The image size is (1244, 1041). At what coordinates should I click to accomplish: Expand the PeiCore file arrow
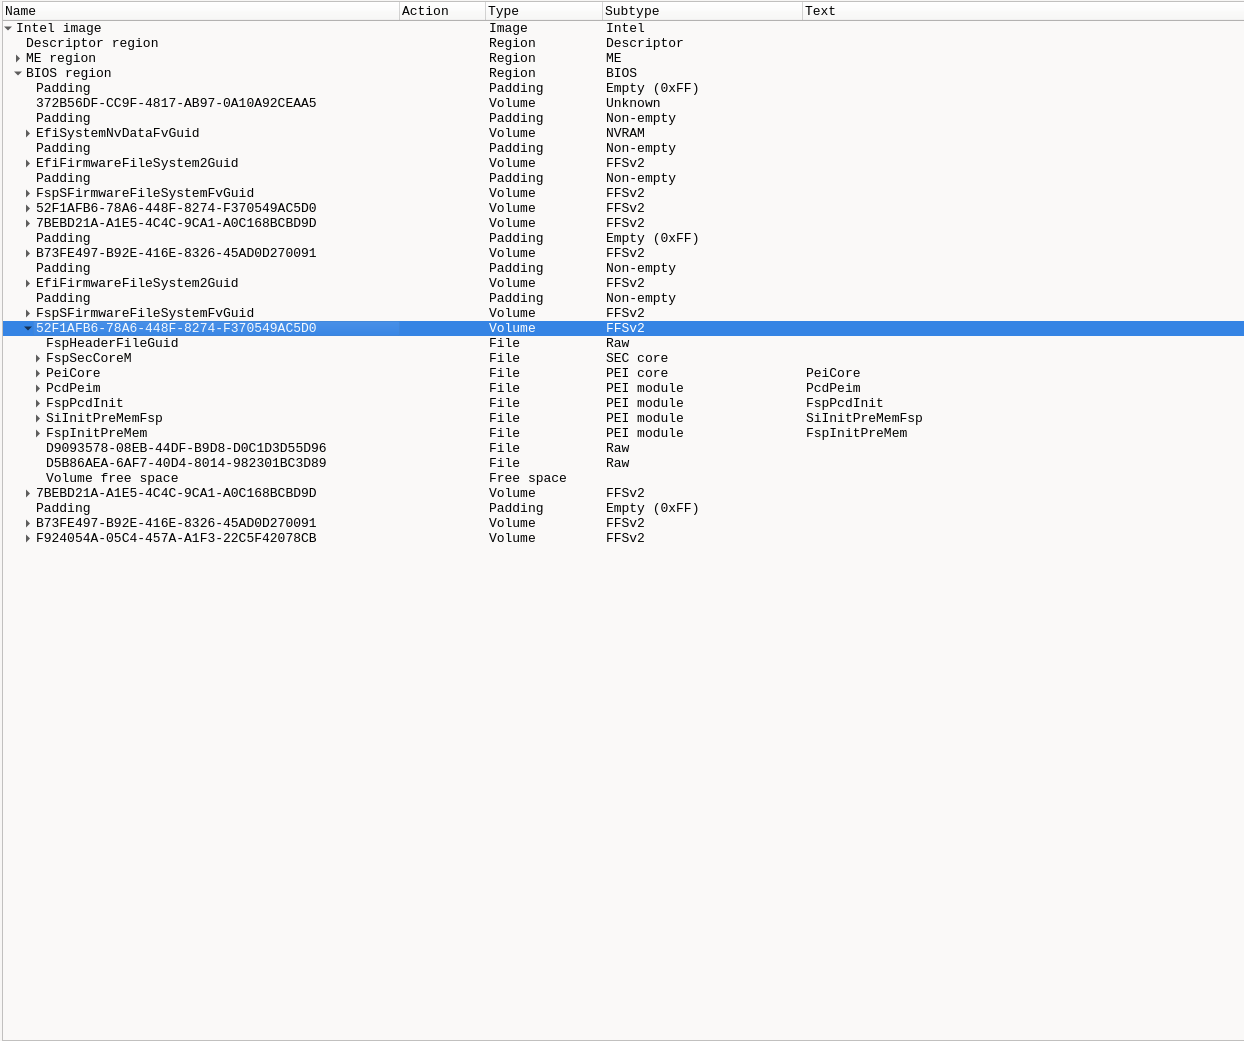coord(38,373)
